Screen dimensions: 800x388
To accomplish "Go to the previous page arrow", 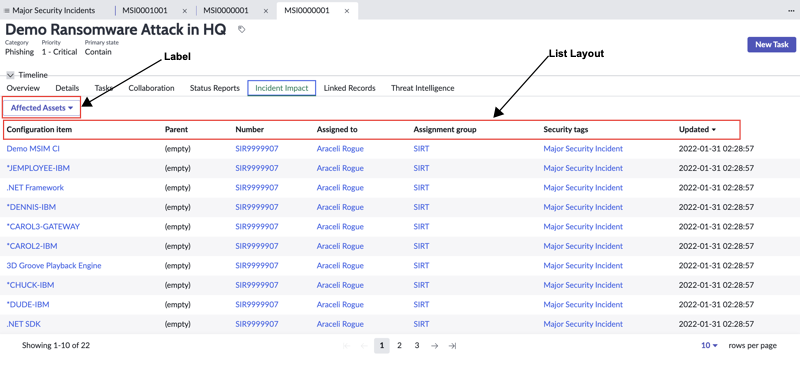I will click(x=364, y=346).
